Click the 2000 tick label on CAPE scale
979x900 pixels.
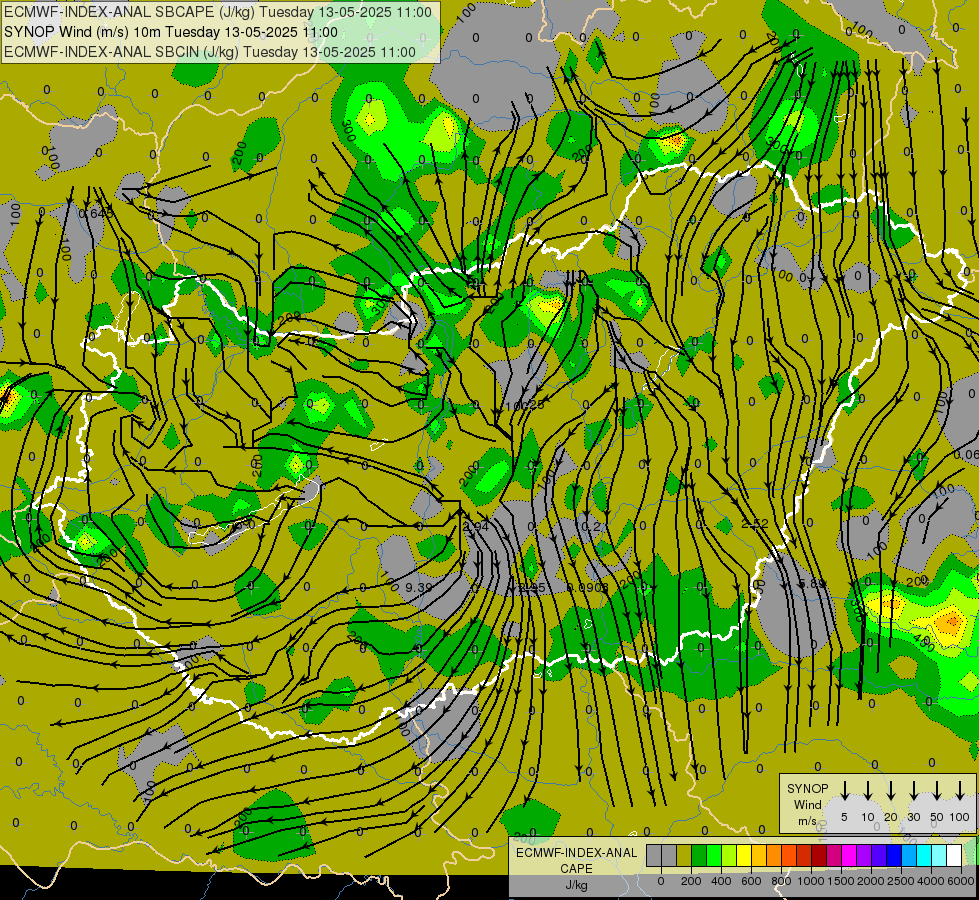(x=870, y=881)
